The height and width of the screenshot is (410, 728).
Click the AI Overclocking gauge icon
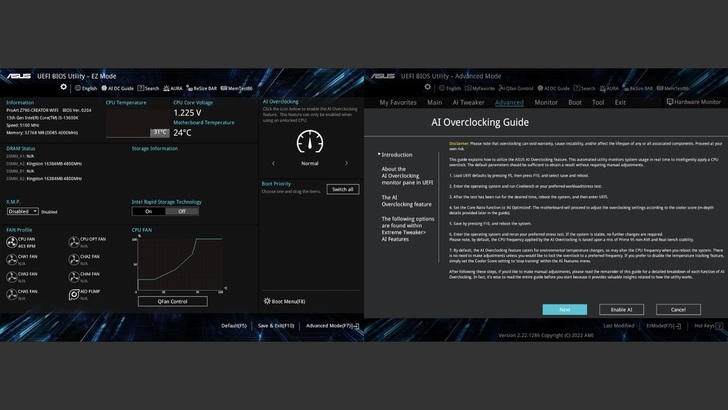pyautogui.click(x=310, y=142)
